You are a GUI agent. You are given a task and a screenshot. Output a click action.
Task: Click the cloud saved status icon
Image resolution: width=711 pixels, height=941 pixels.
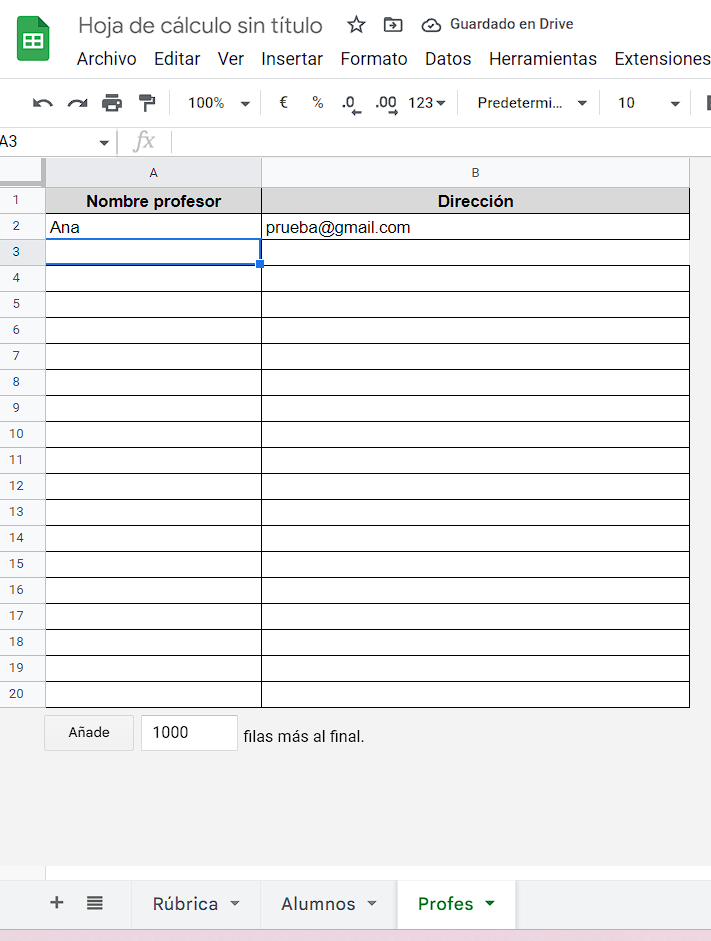click(x=431, y=25)
